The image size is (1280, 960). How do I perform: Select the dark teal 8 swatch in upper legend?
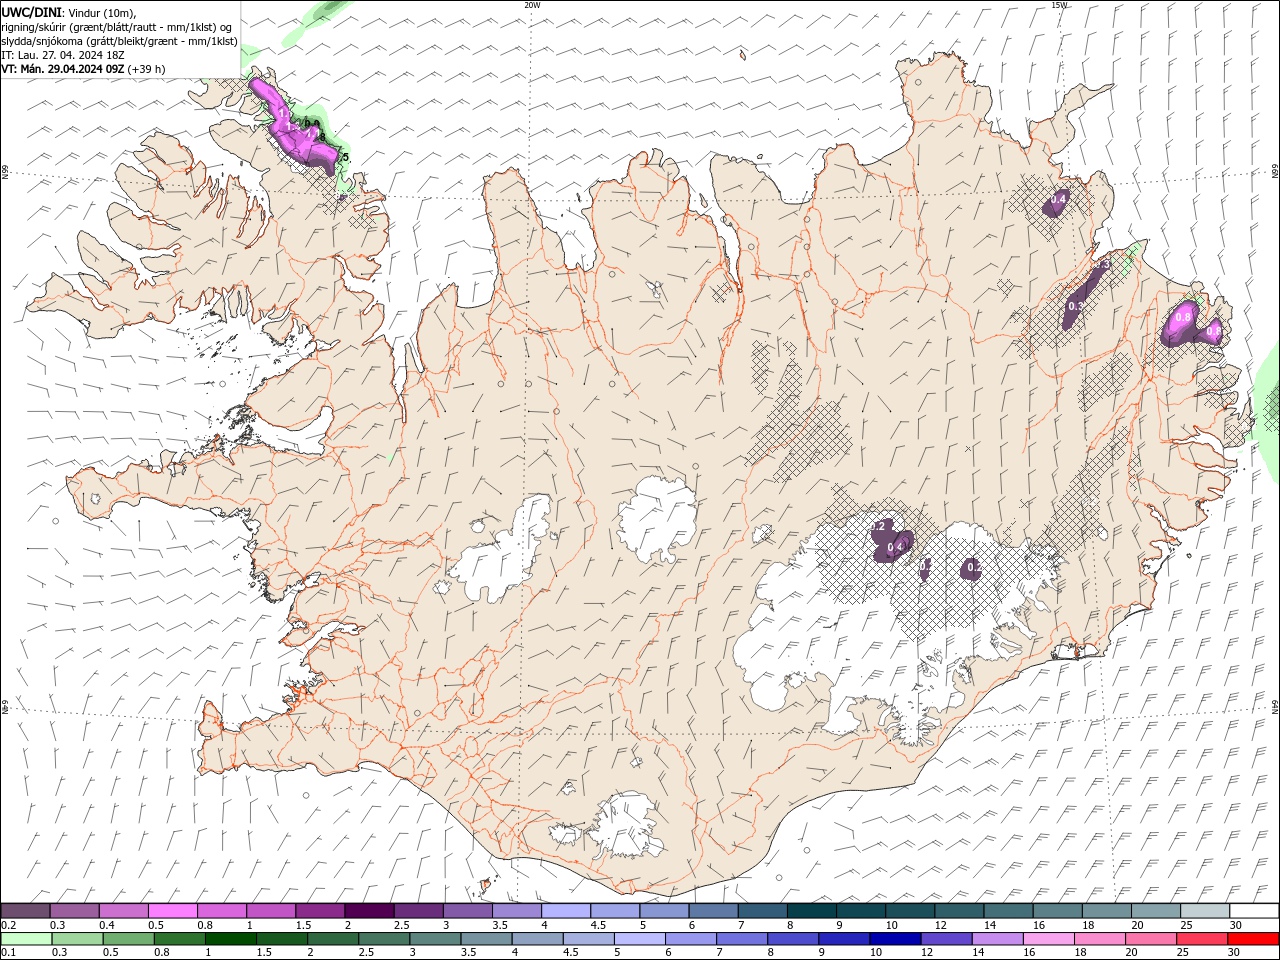[812, 911]
